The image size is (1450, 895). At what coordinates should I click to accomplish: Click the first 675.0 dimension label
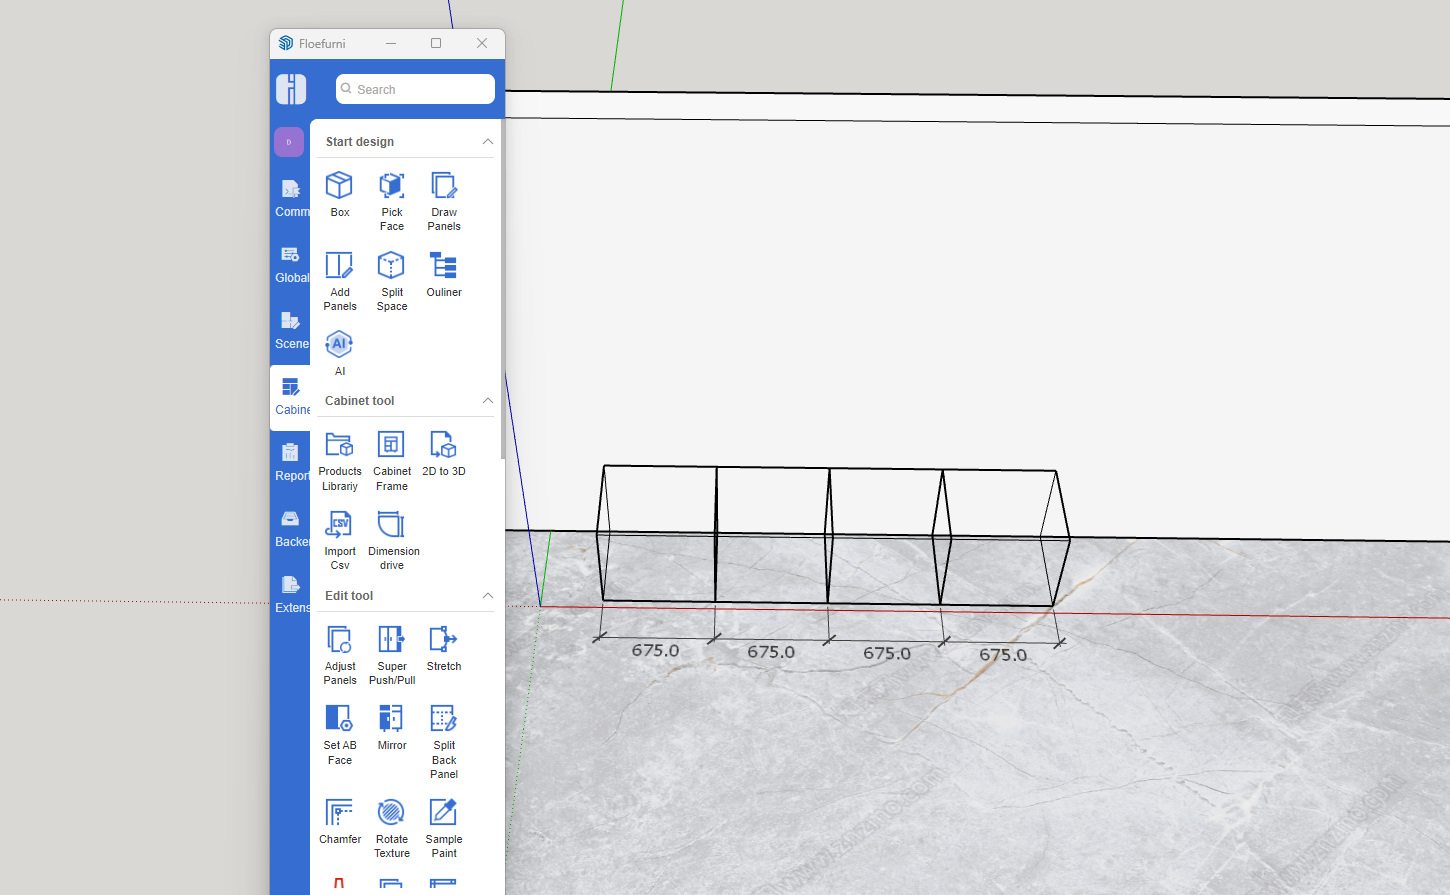655,650
